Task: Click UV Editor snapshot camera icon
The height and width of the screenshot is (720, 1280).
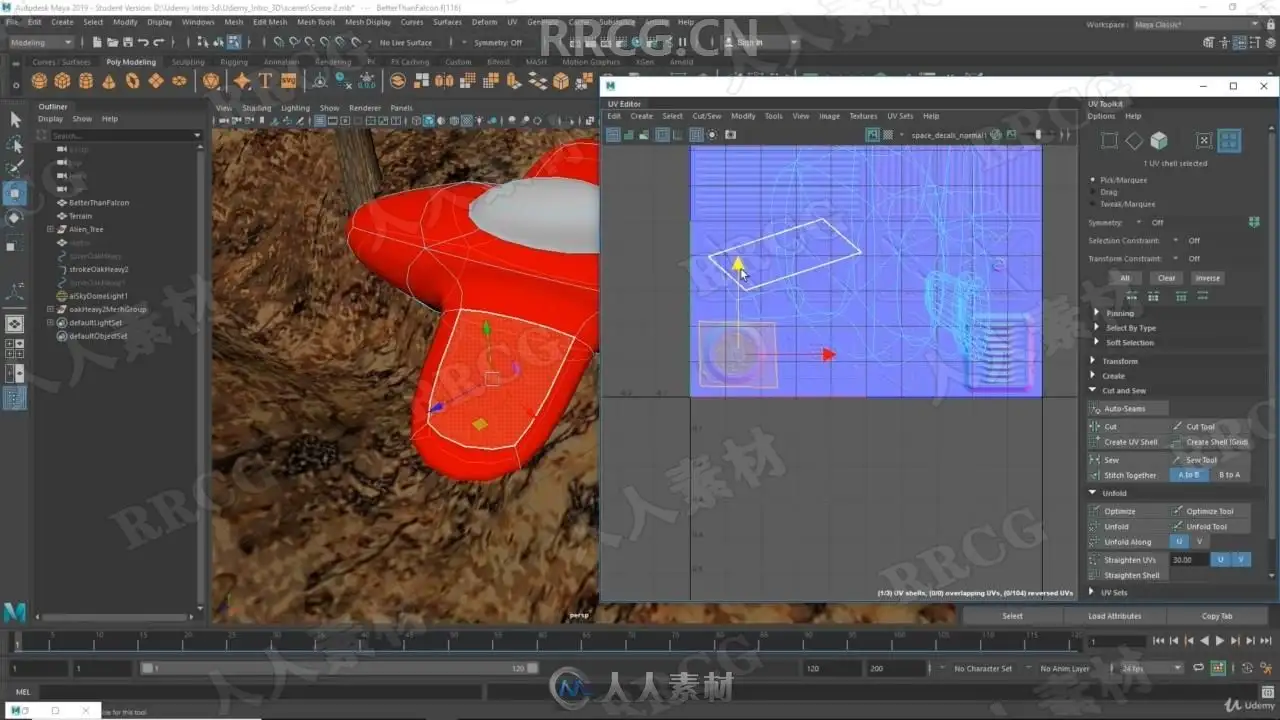Action: click(x=730, y=135)
